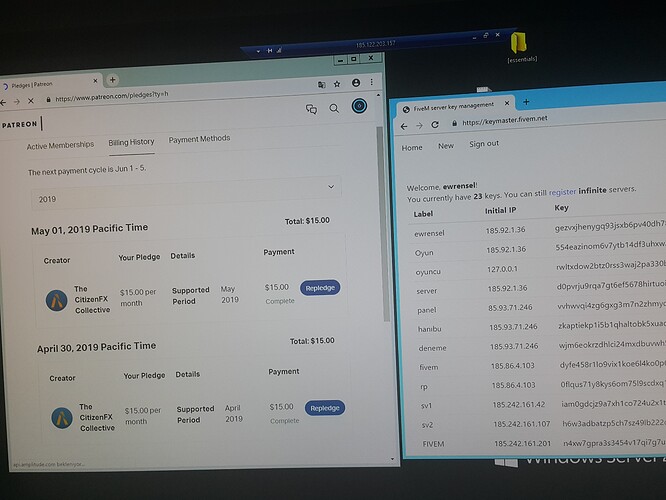Select the Billing History tab

131,142
